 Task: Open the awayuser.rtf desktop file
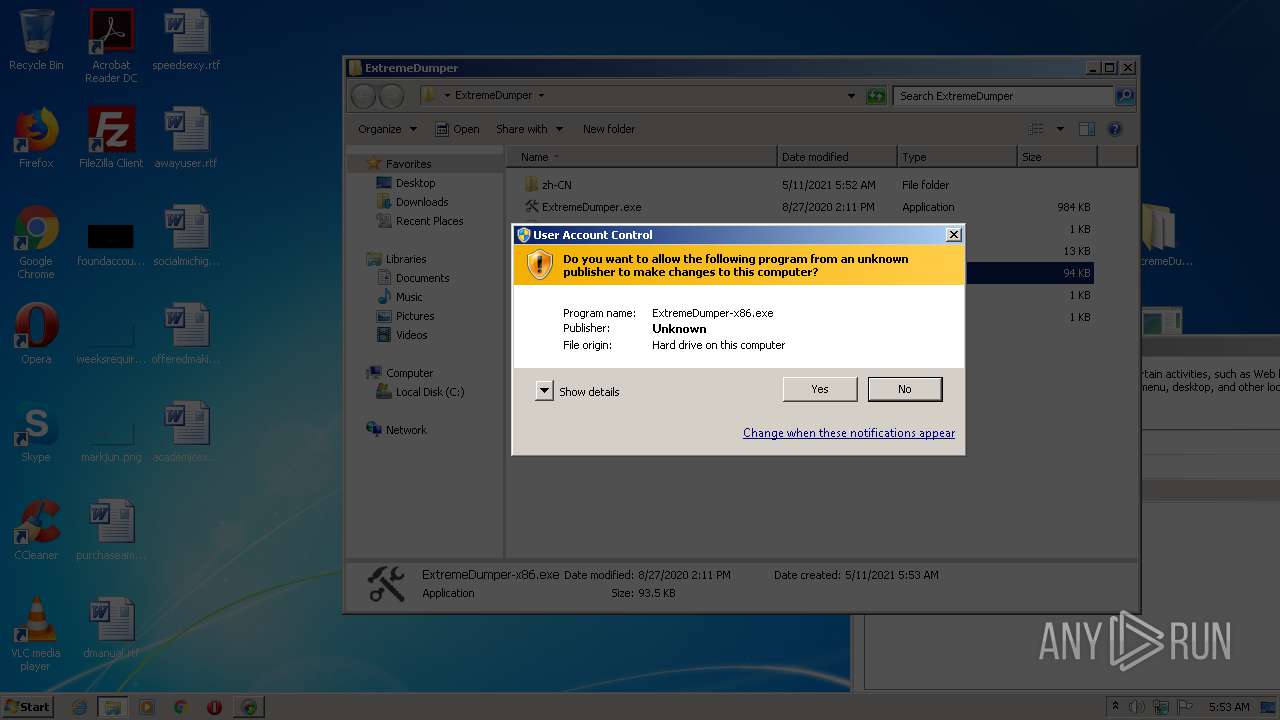point(186,138)
